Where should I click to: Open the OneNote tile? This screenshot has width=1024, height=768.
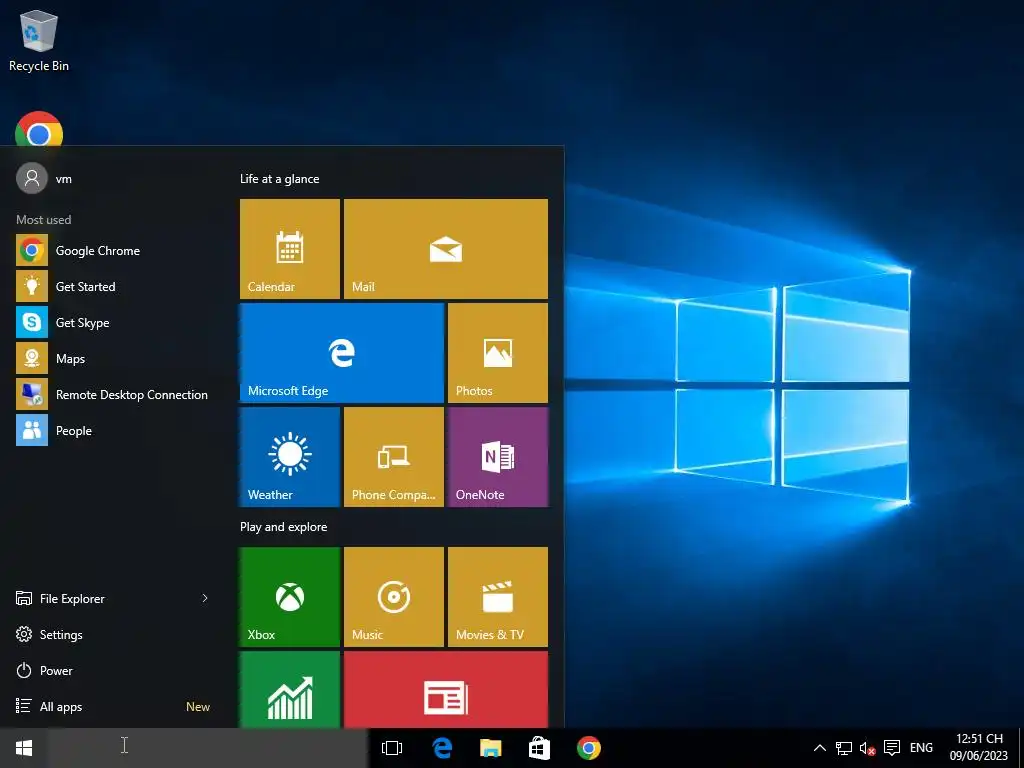coord(498,456)
